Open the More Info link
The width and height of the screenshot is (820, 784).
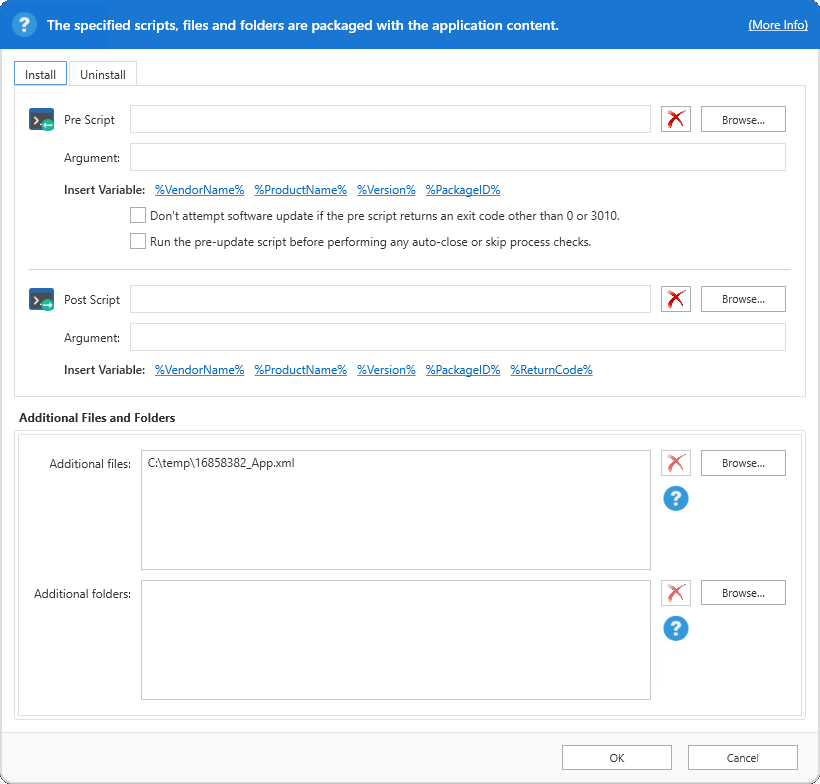point(778,24)
